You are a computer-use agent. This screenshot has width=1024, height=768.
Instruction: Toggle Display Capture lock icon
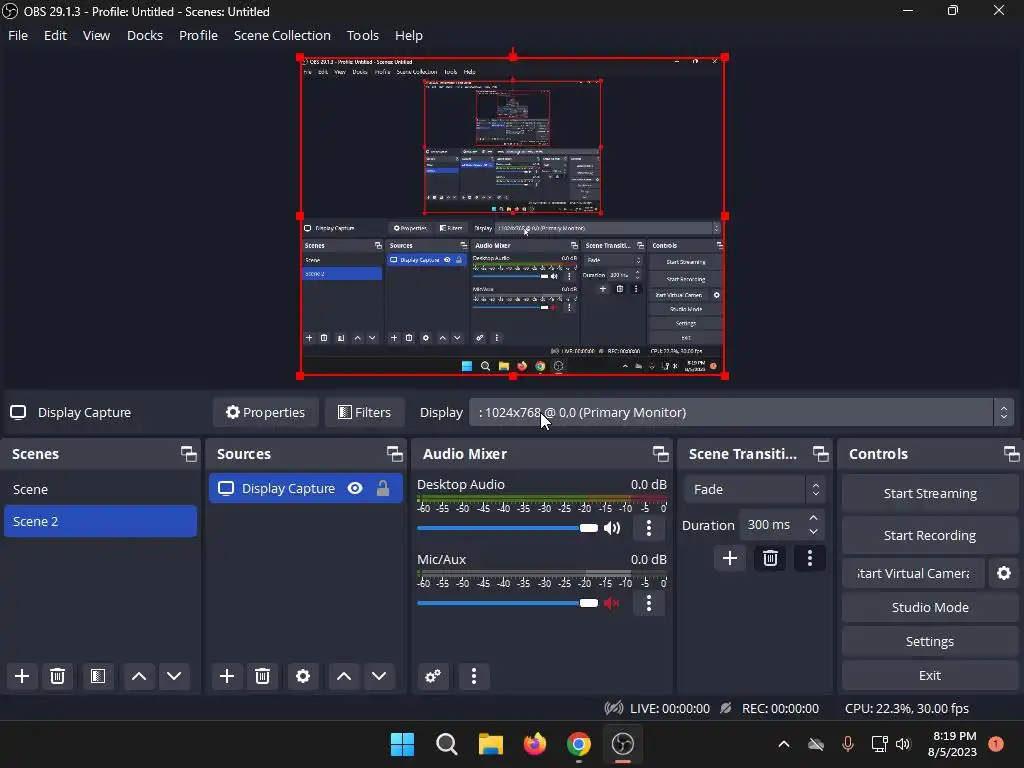point(383,488)
